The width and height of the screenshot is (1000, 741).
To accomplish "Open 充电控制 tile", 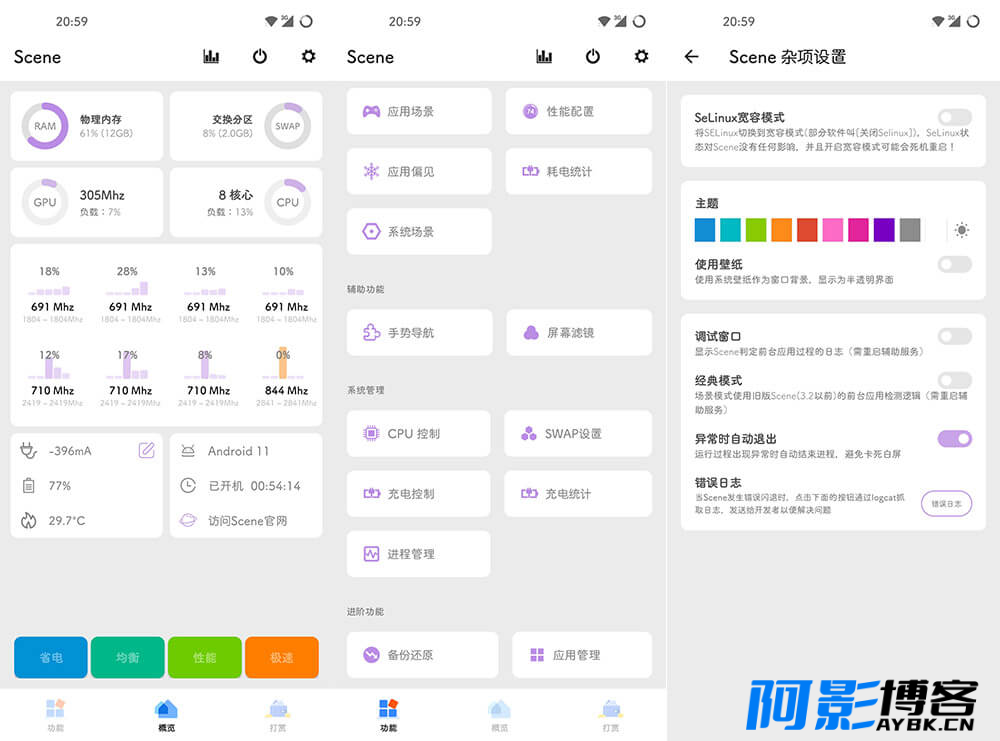I will point(419,494).
